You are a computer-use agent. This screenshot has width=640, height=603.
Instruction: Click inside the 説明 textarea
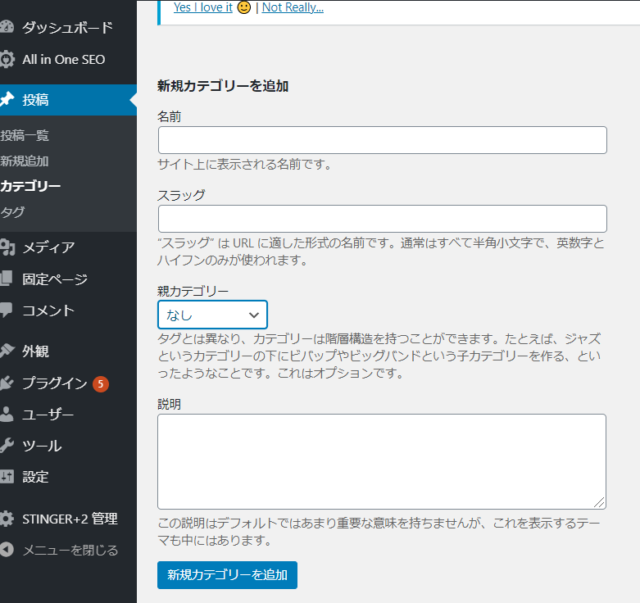[382, 462]
